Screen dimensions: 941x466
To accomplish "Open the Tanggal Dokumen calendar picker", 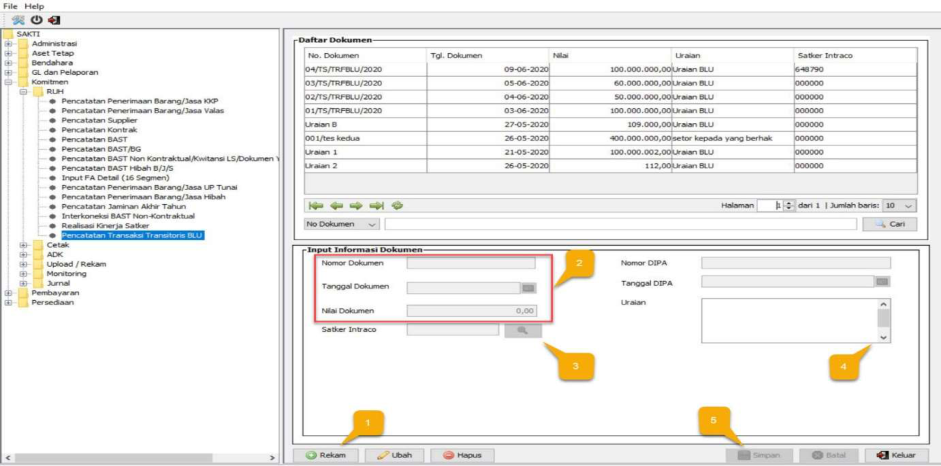I will 528,287.
